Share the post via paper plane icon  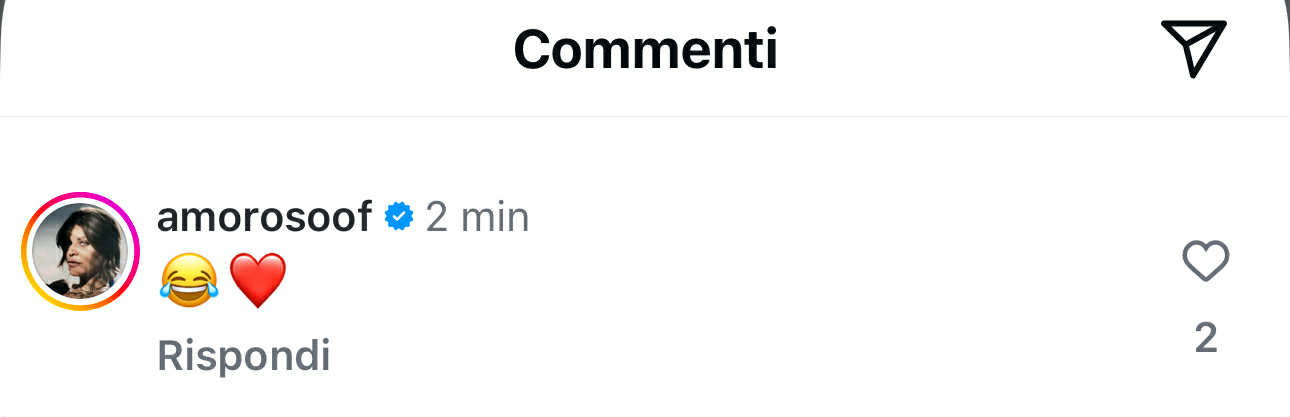(x=1193, y=47)
